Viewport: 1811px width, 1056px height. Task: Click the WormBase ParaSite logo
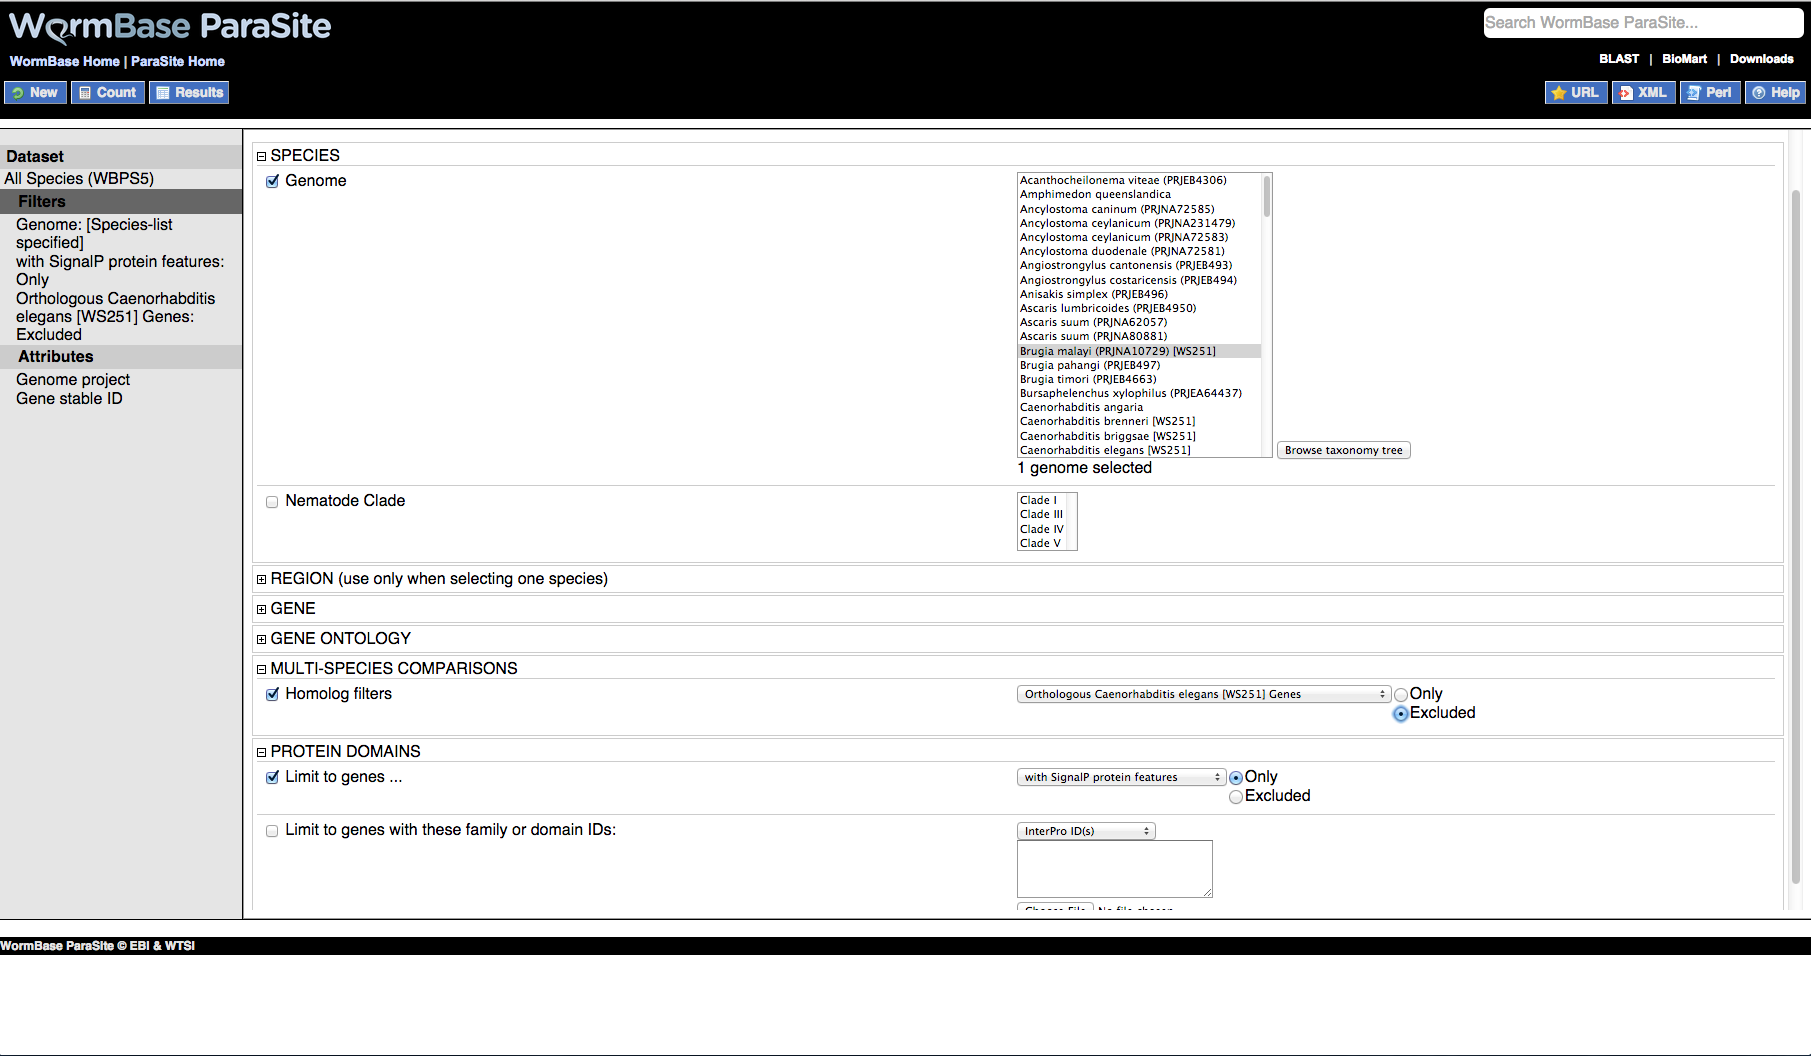coord(170,27)
